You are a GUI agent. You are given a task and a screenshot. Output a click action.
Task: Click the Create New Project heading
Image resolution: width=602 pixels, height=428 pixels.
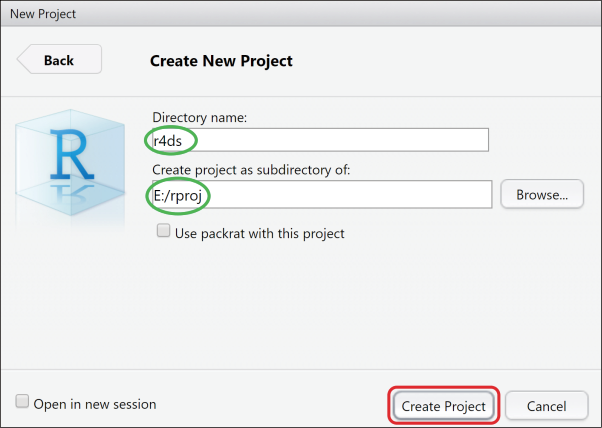tap(221, 61)
